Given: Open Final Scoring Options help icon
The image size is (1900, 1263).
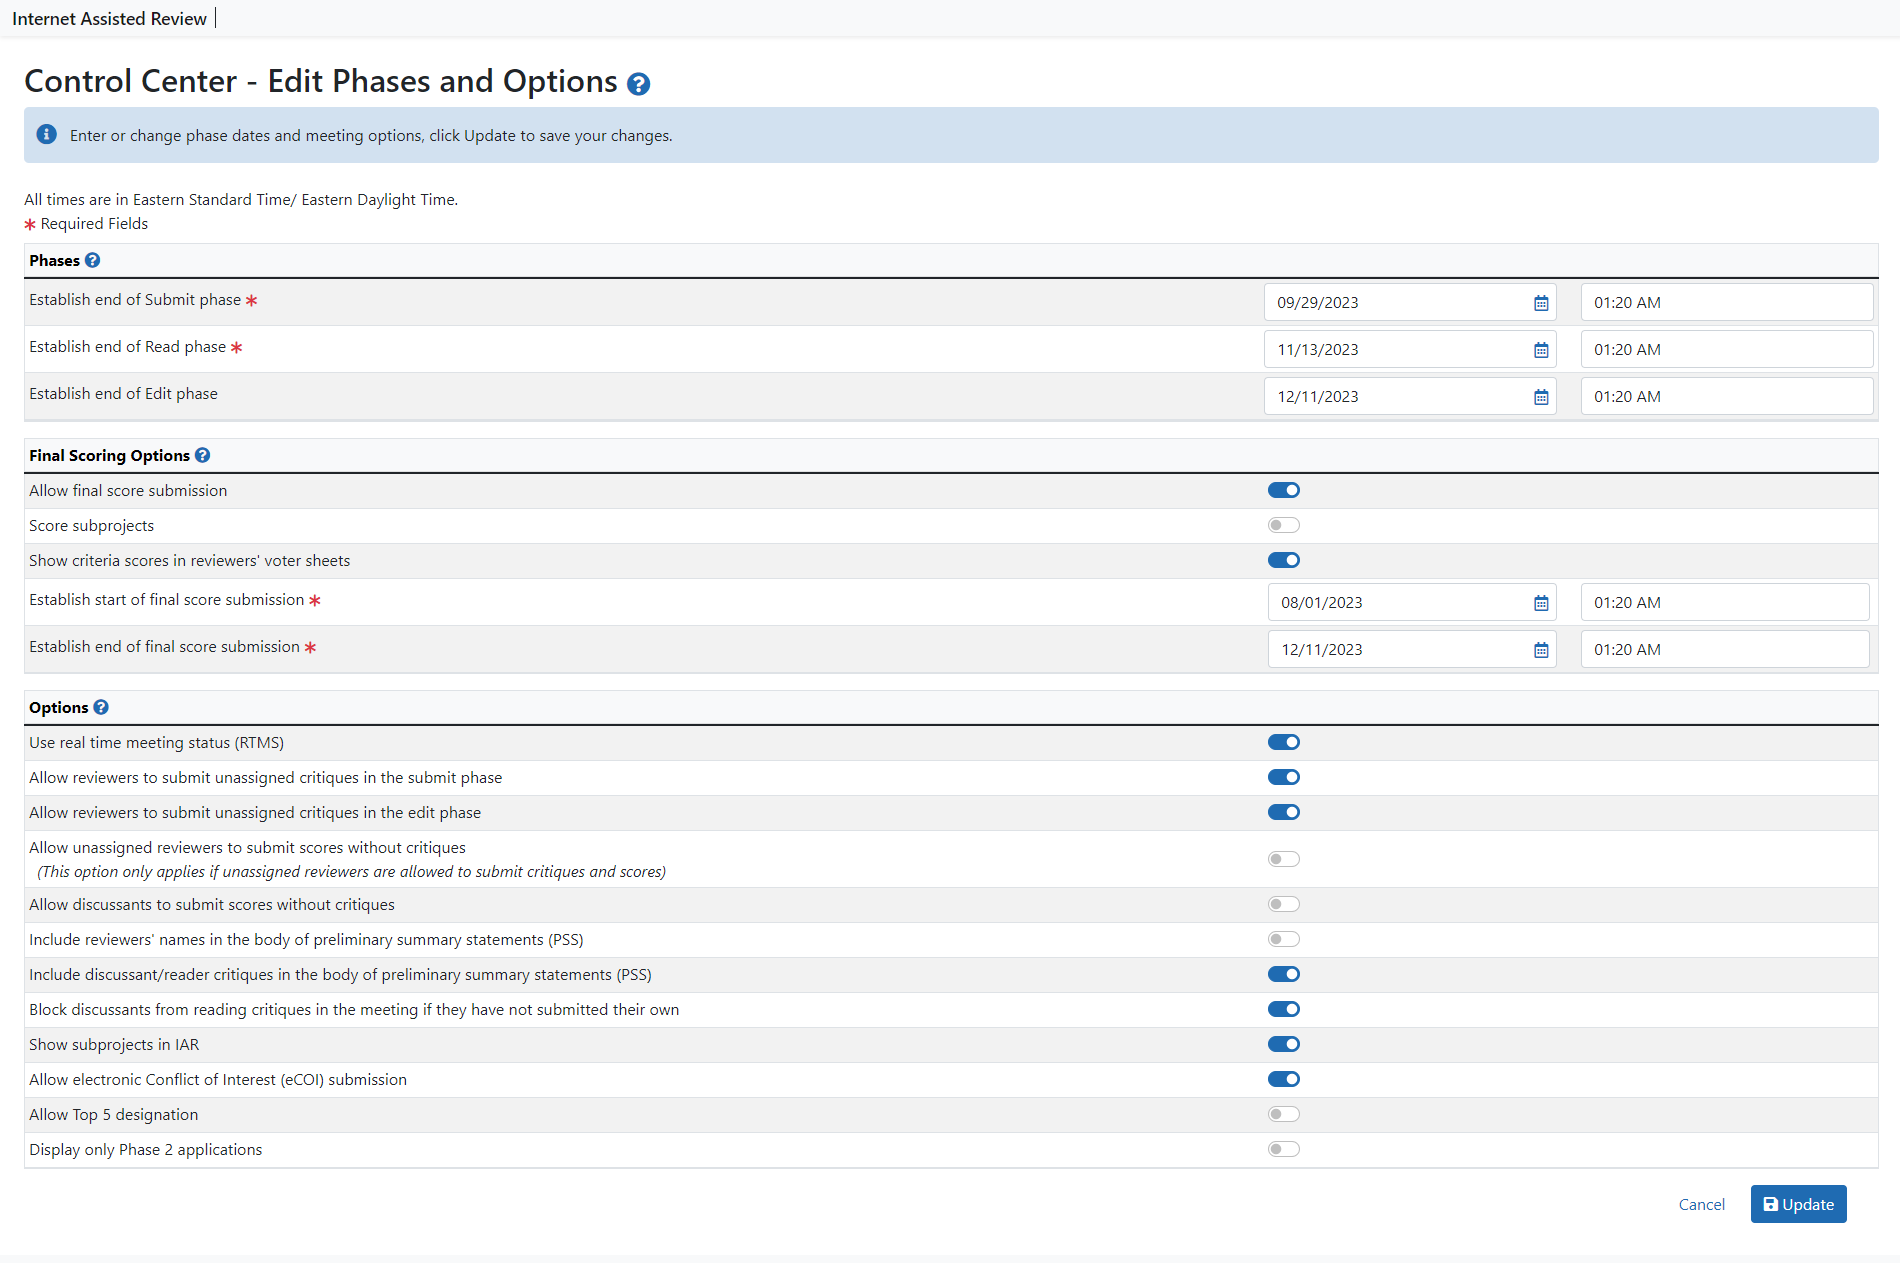Looking at the screenshot, I should click(x=202, y=455).
